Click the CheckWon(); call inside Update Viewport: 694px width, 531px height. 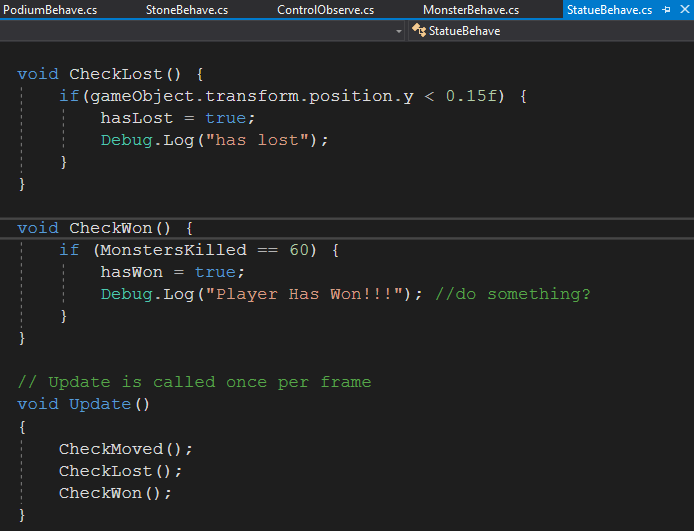[115, 493]
